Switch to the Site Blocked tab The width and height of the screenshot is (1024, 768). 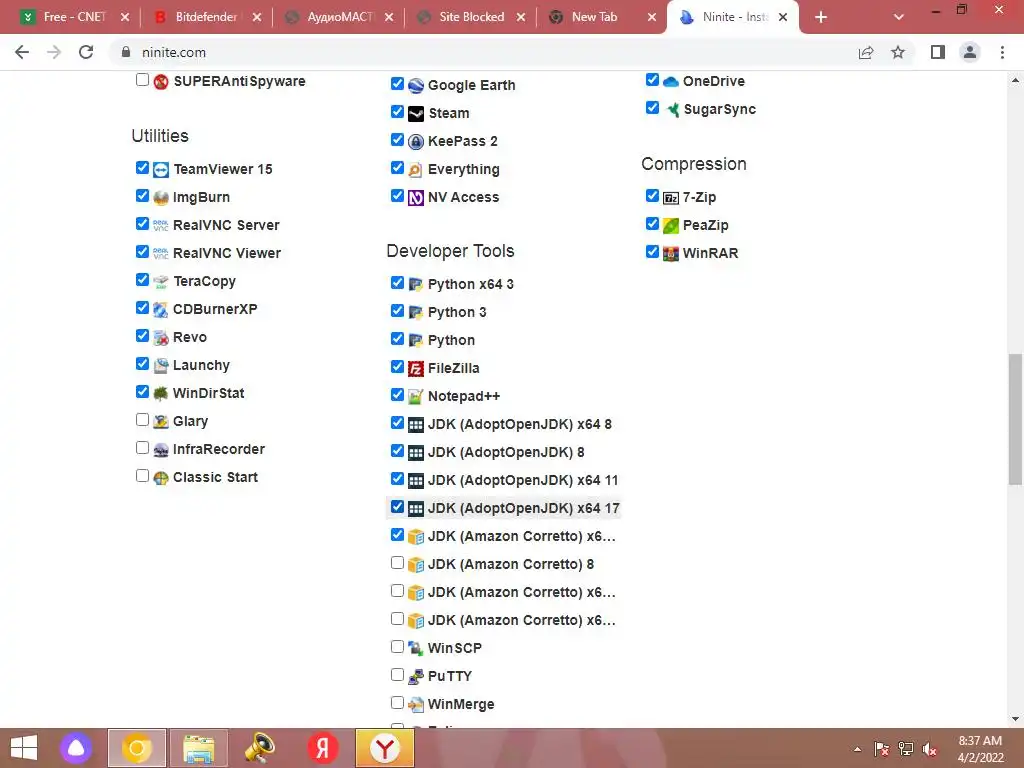(472, 17)
